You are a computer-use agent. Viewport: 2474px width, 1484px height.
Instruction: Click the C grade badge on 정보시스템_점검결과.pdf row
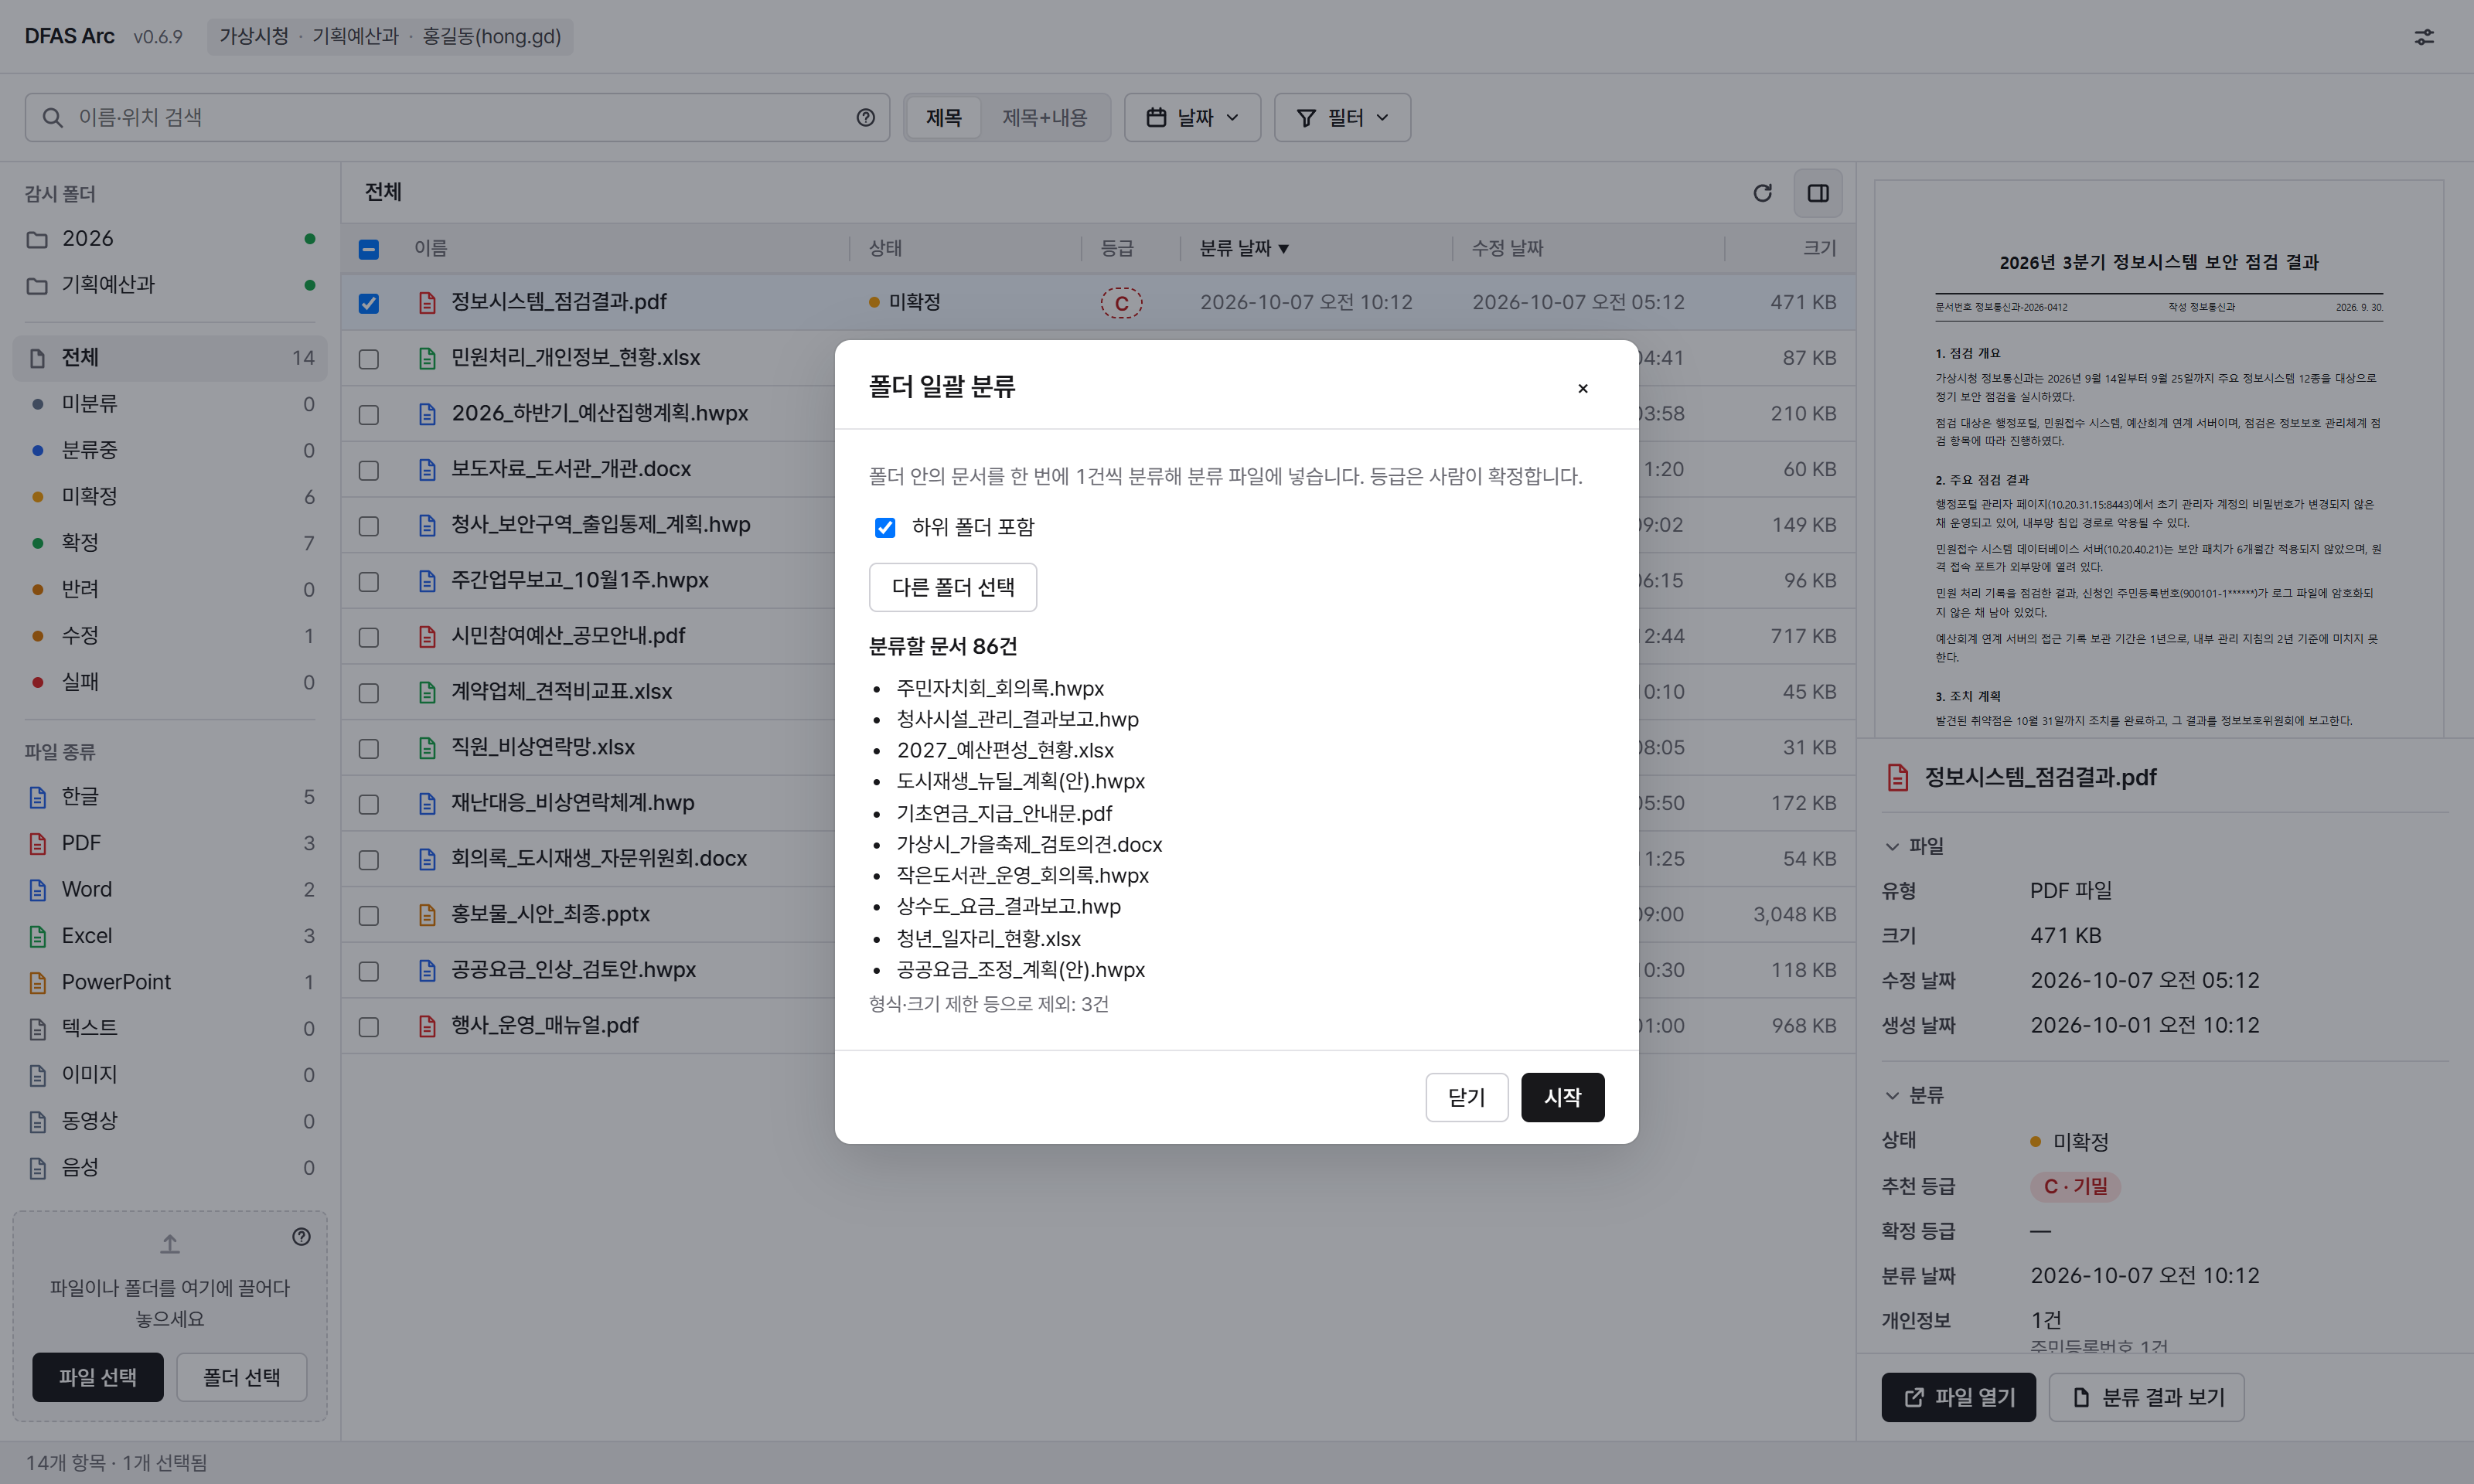tap(1121, 303)
